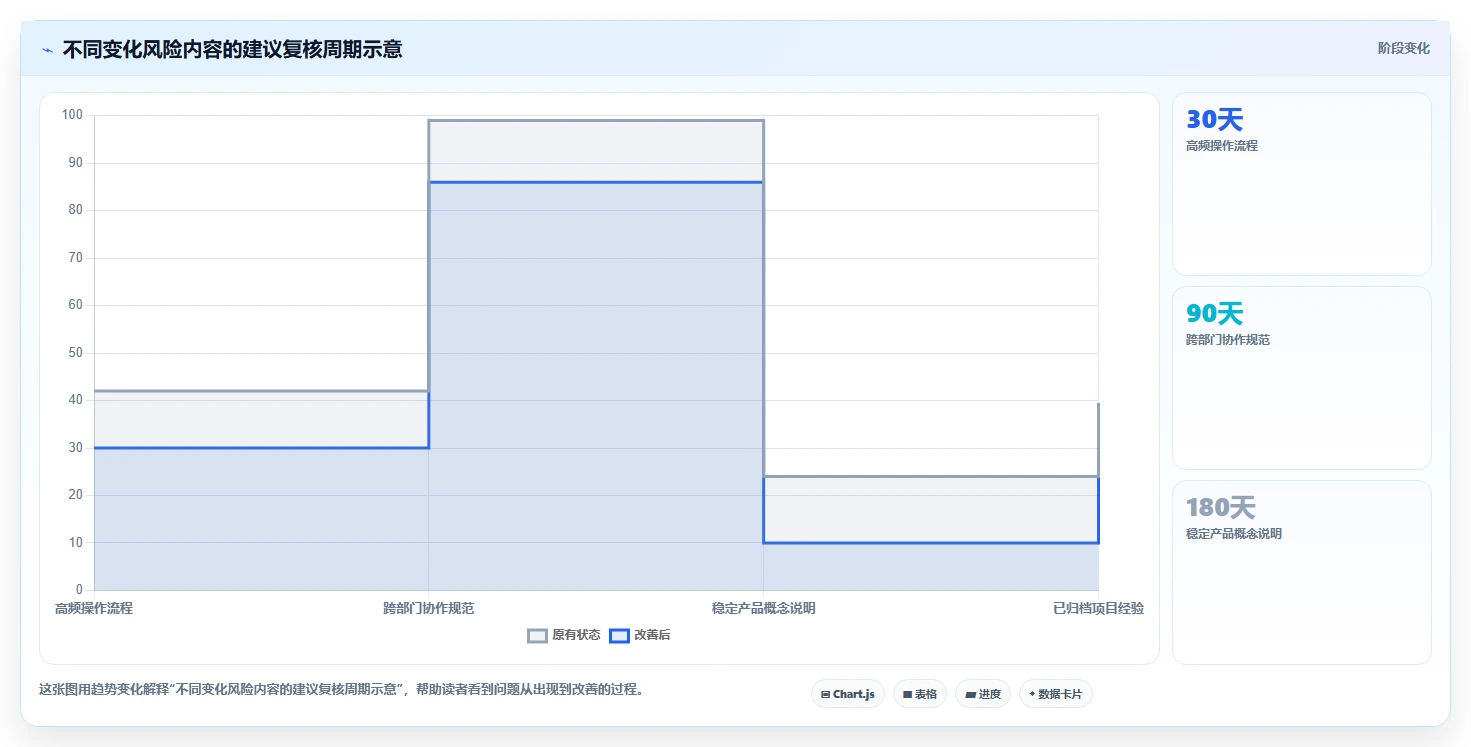
Task: Click the description sentence below the chart
Action: 341,689
